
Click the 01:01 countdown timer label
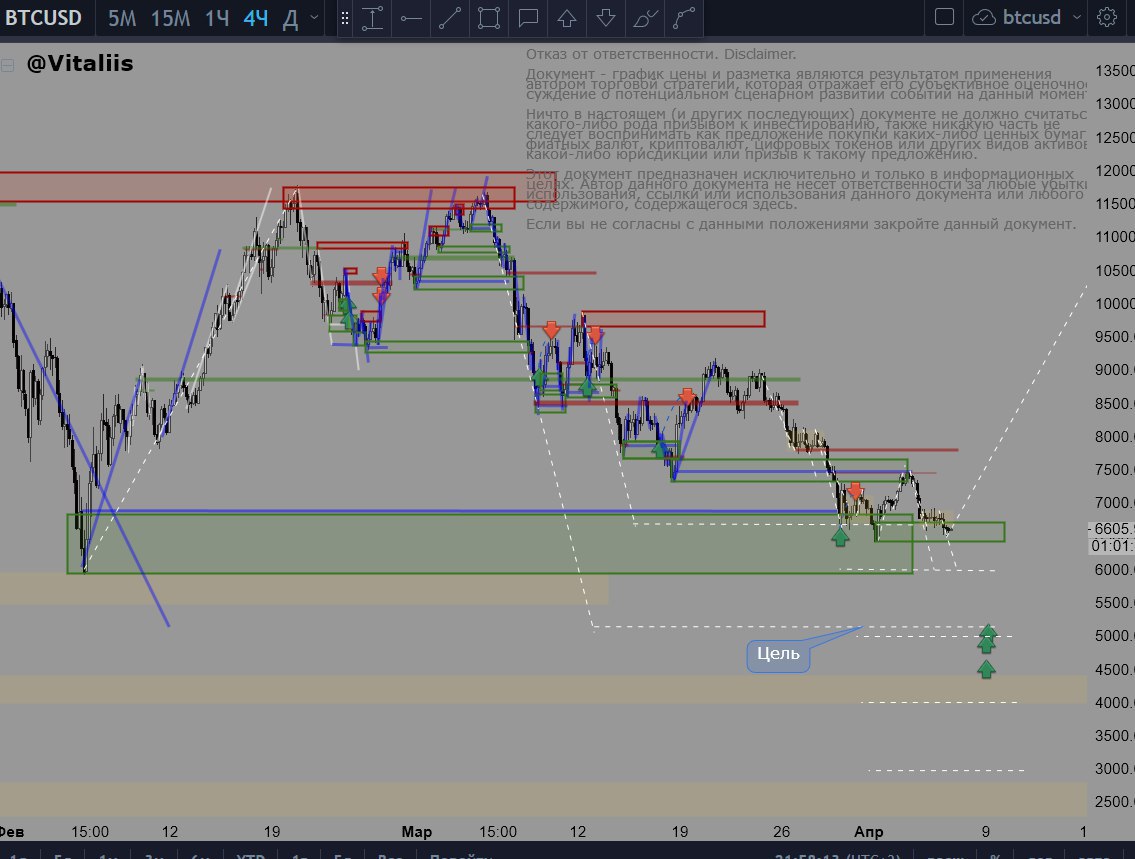(1112, 546)
